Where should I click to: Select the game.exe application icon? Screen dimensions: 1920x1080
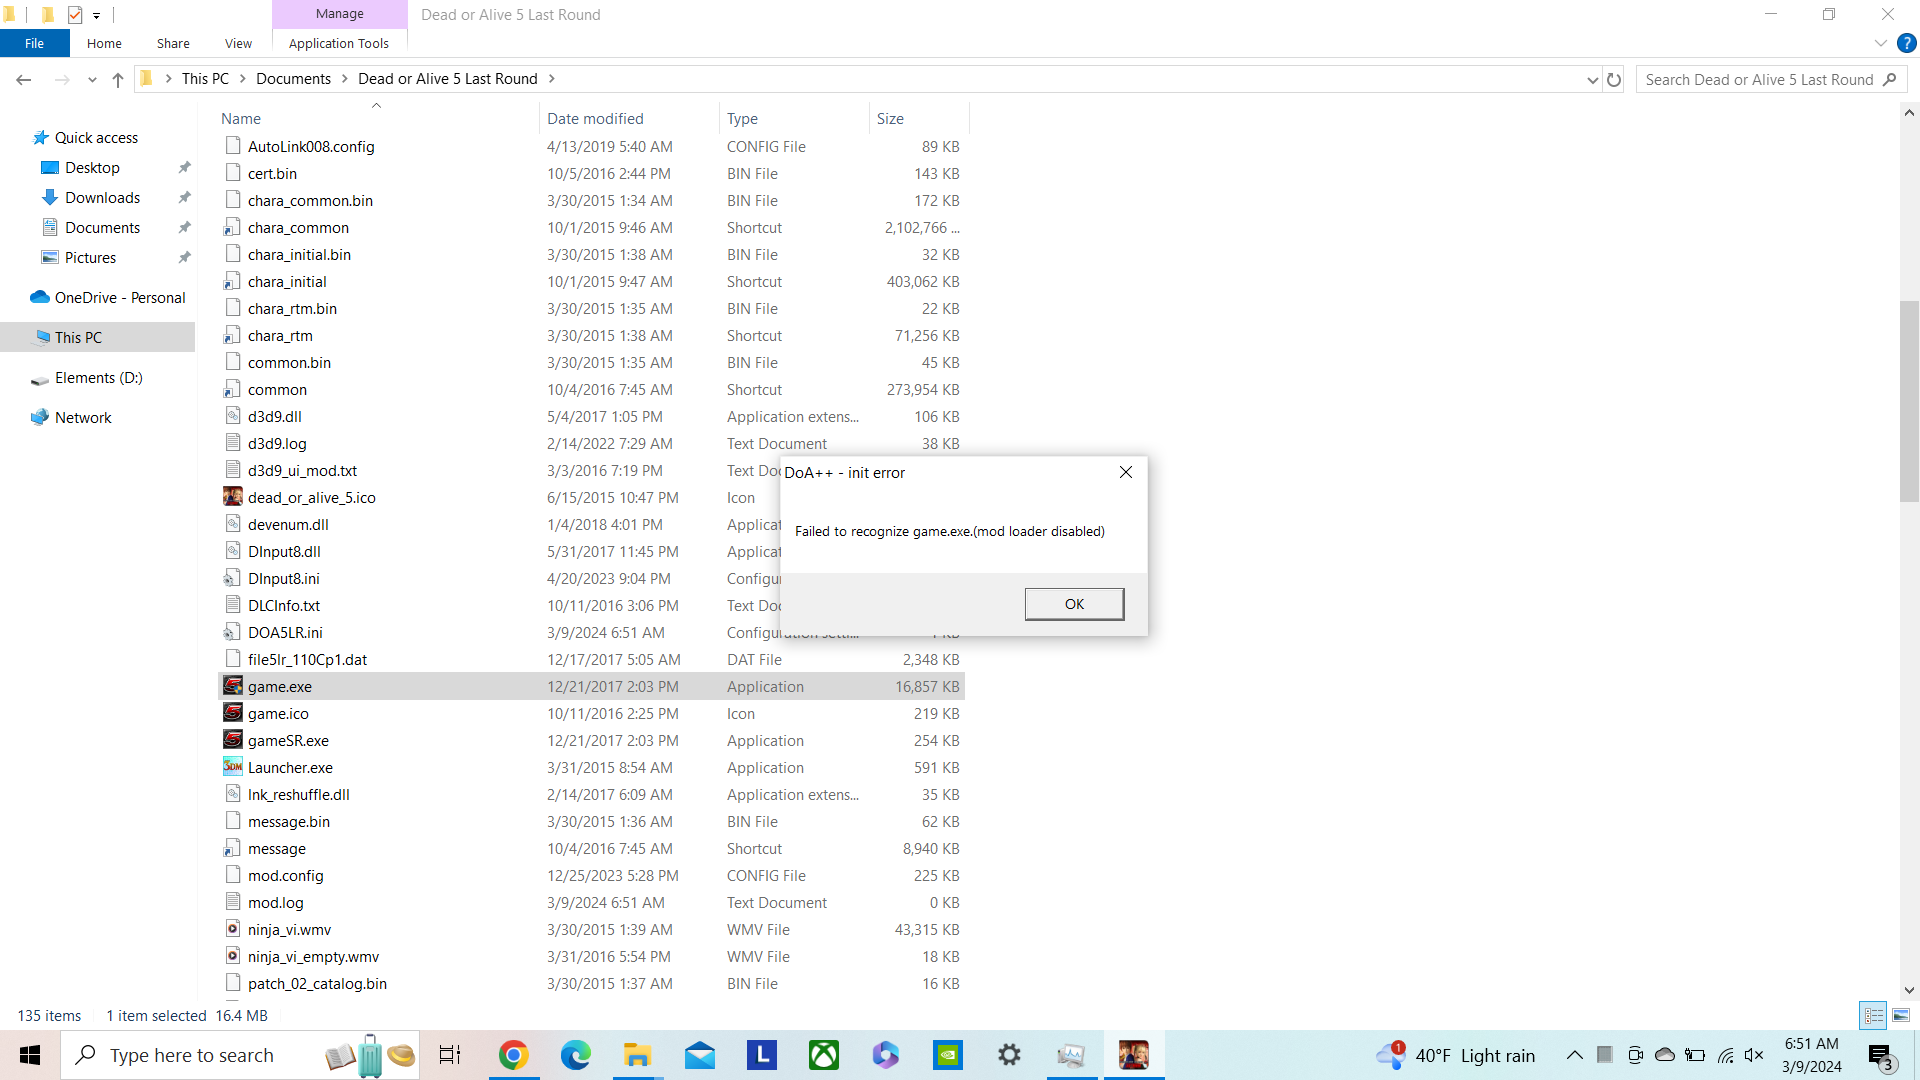coord(233,686)
